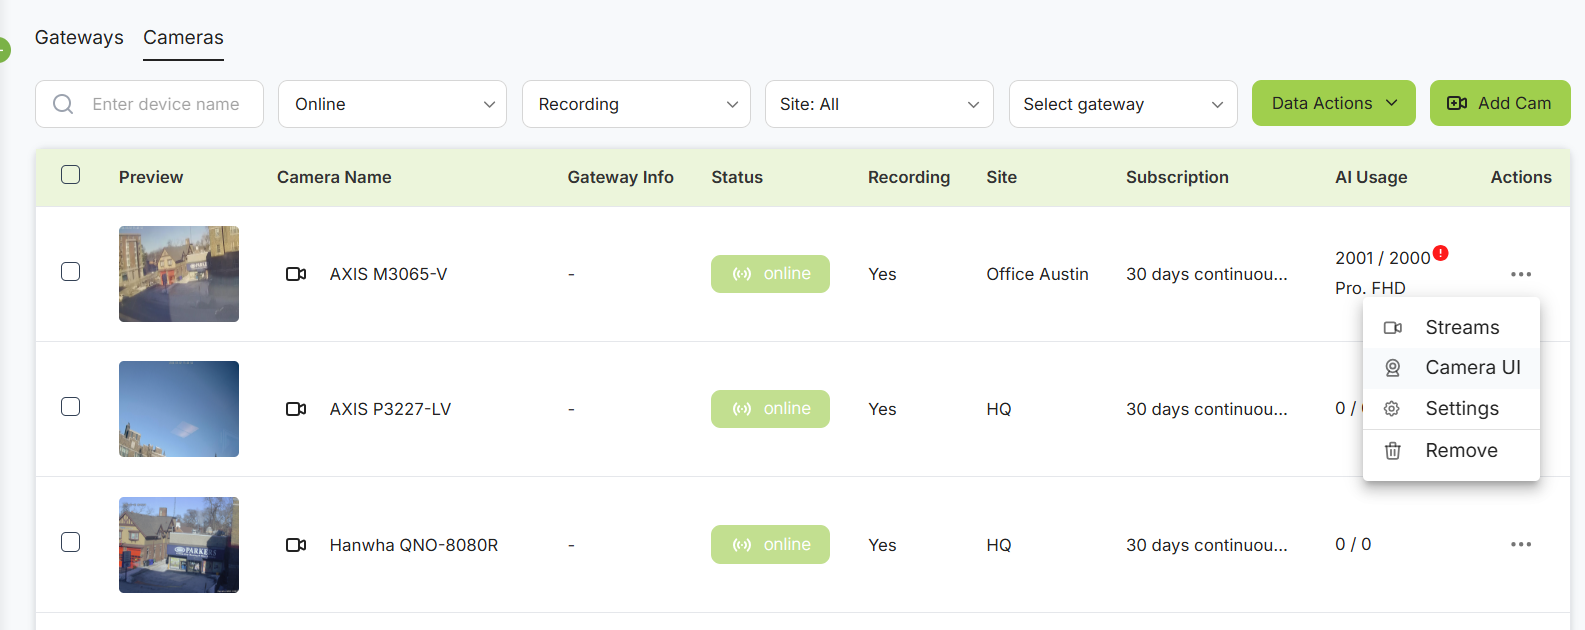Click the trash icon for Remove
This screenshot has width=1585, height=630.
(1392, 451)
